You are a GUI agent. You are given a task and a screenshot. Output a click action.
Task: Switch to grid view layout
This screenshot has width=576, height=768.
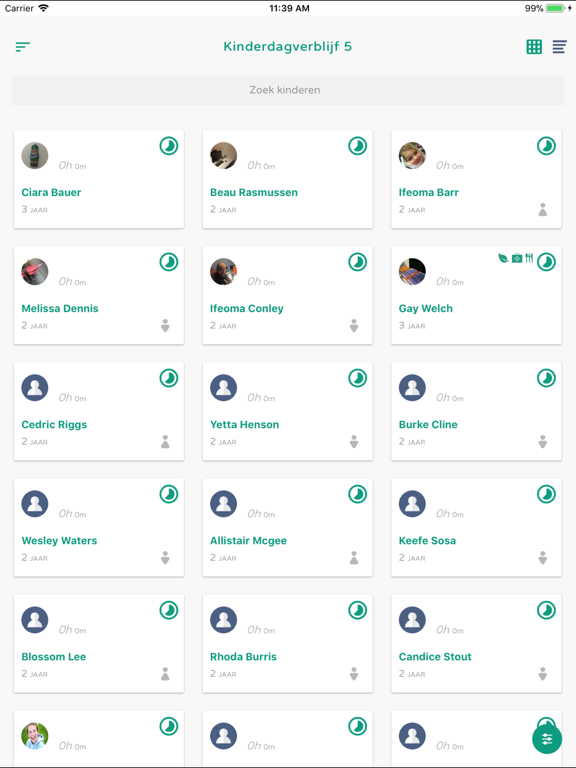534,47
